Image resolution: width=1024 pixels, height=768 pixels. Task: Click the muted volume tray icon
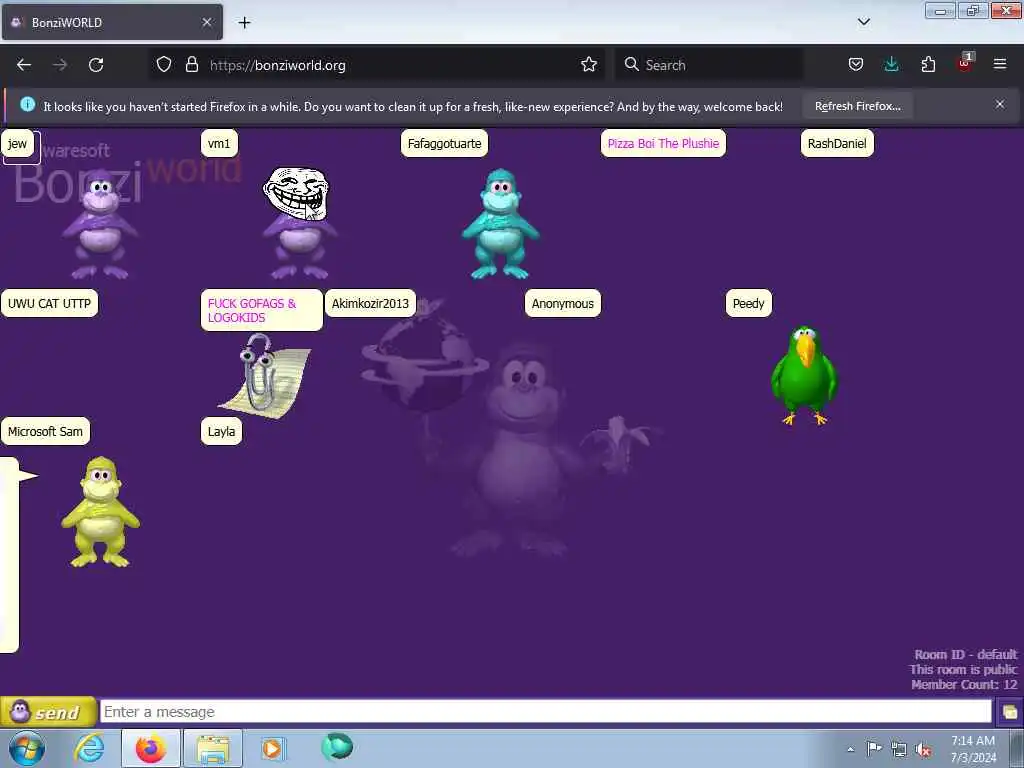923,749
